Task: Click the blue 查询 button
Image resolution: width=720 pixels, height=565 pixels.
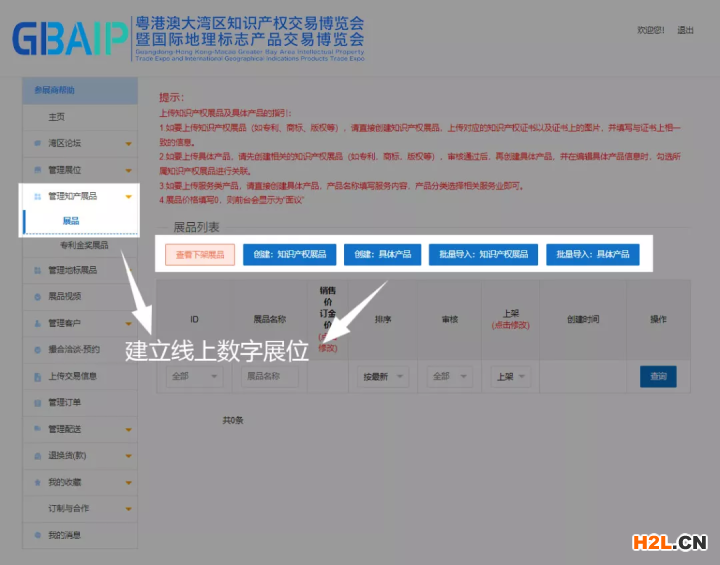Action: pyautogui.click(x=658, y=377)
